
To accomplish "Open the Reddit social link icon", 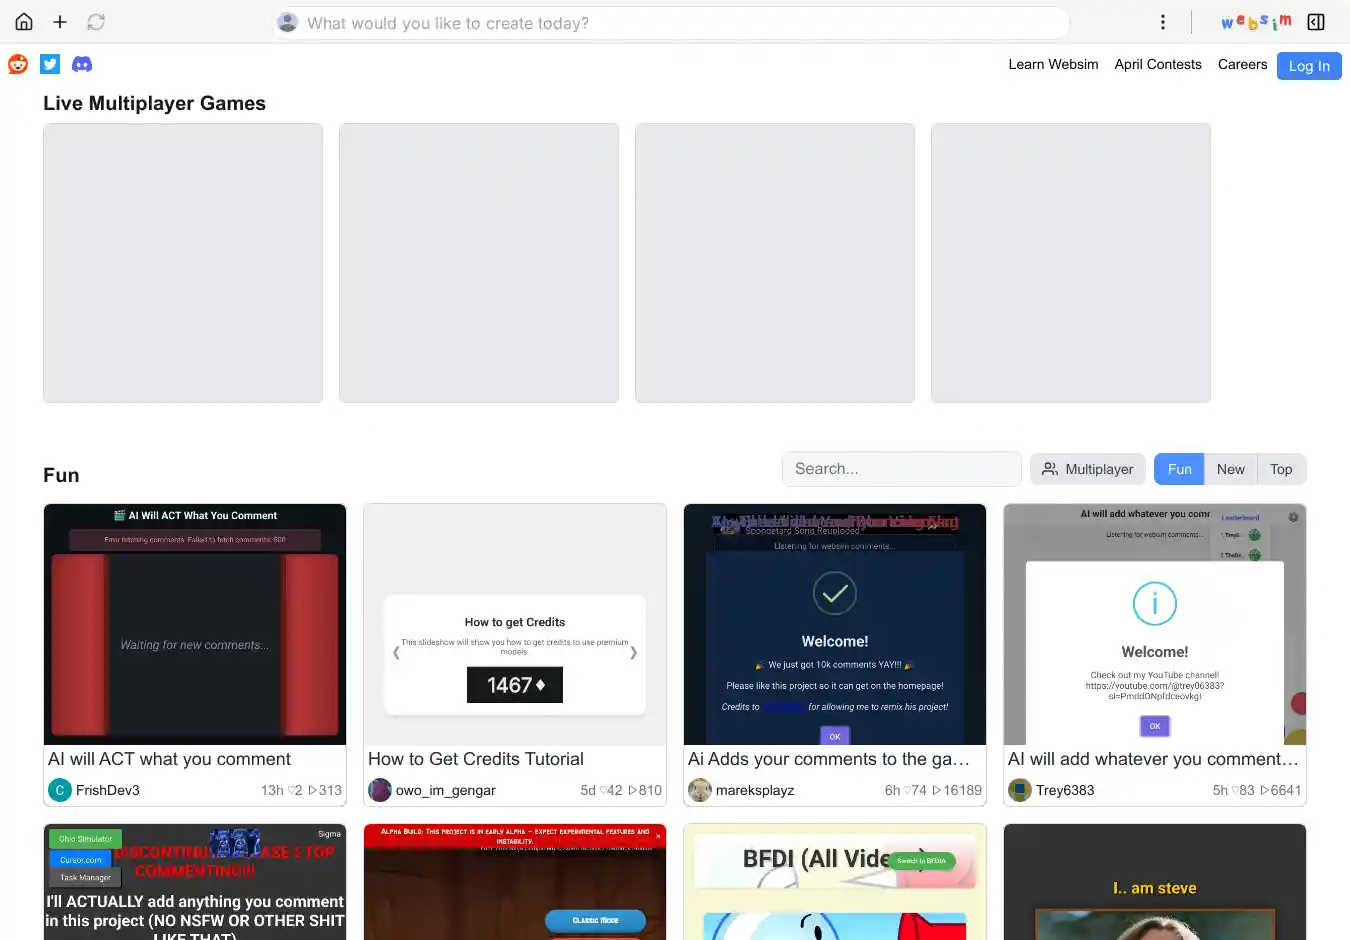I will point(18,64).
